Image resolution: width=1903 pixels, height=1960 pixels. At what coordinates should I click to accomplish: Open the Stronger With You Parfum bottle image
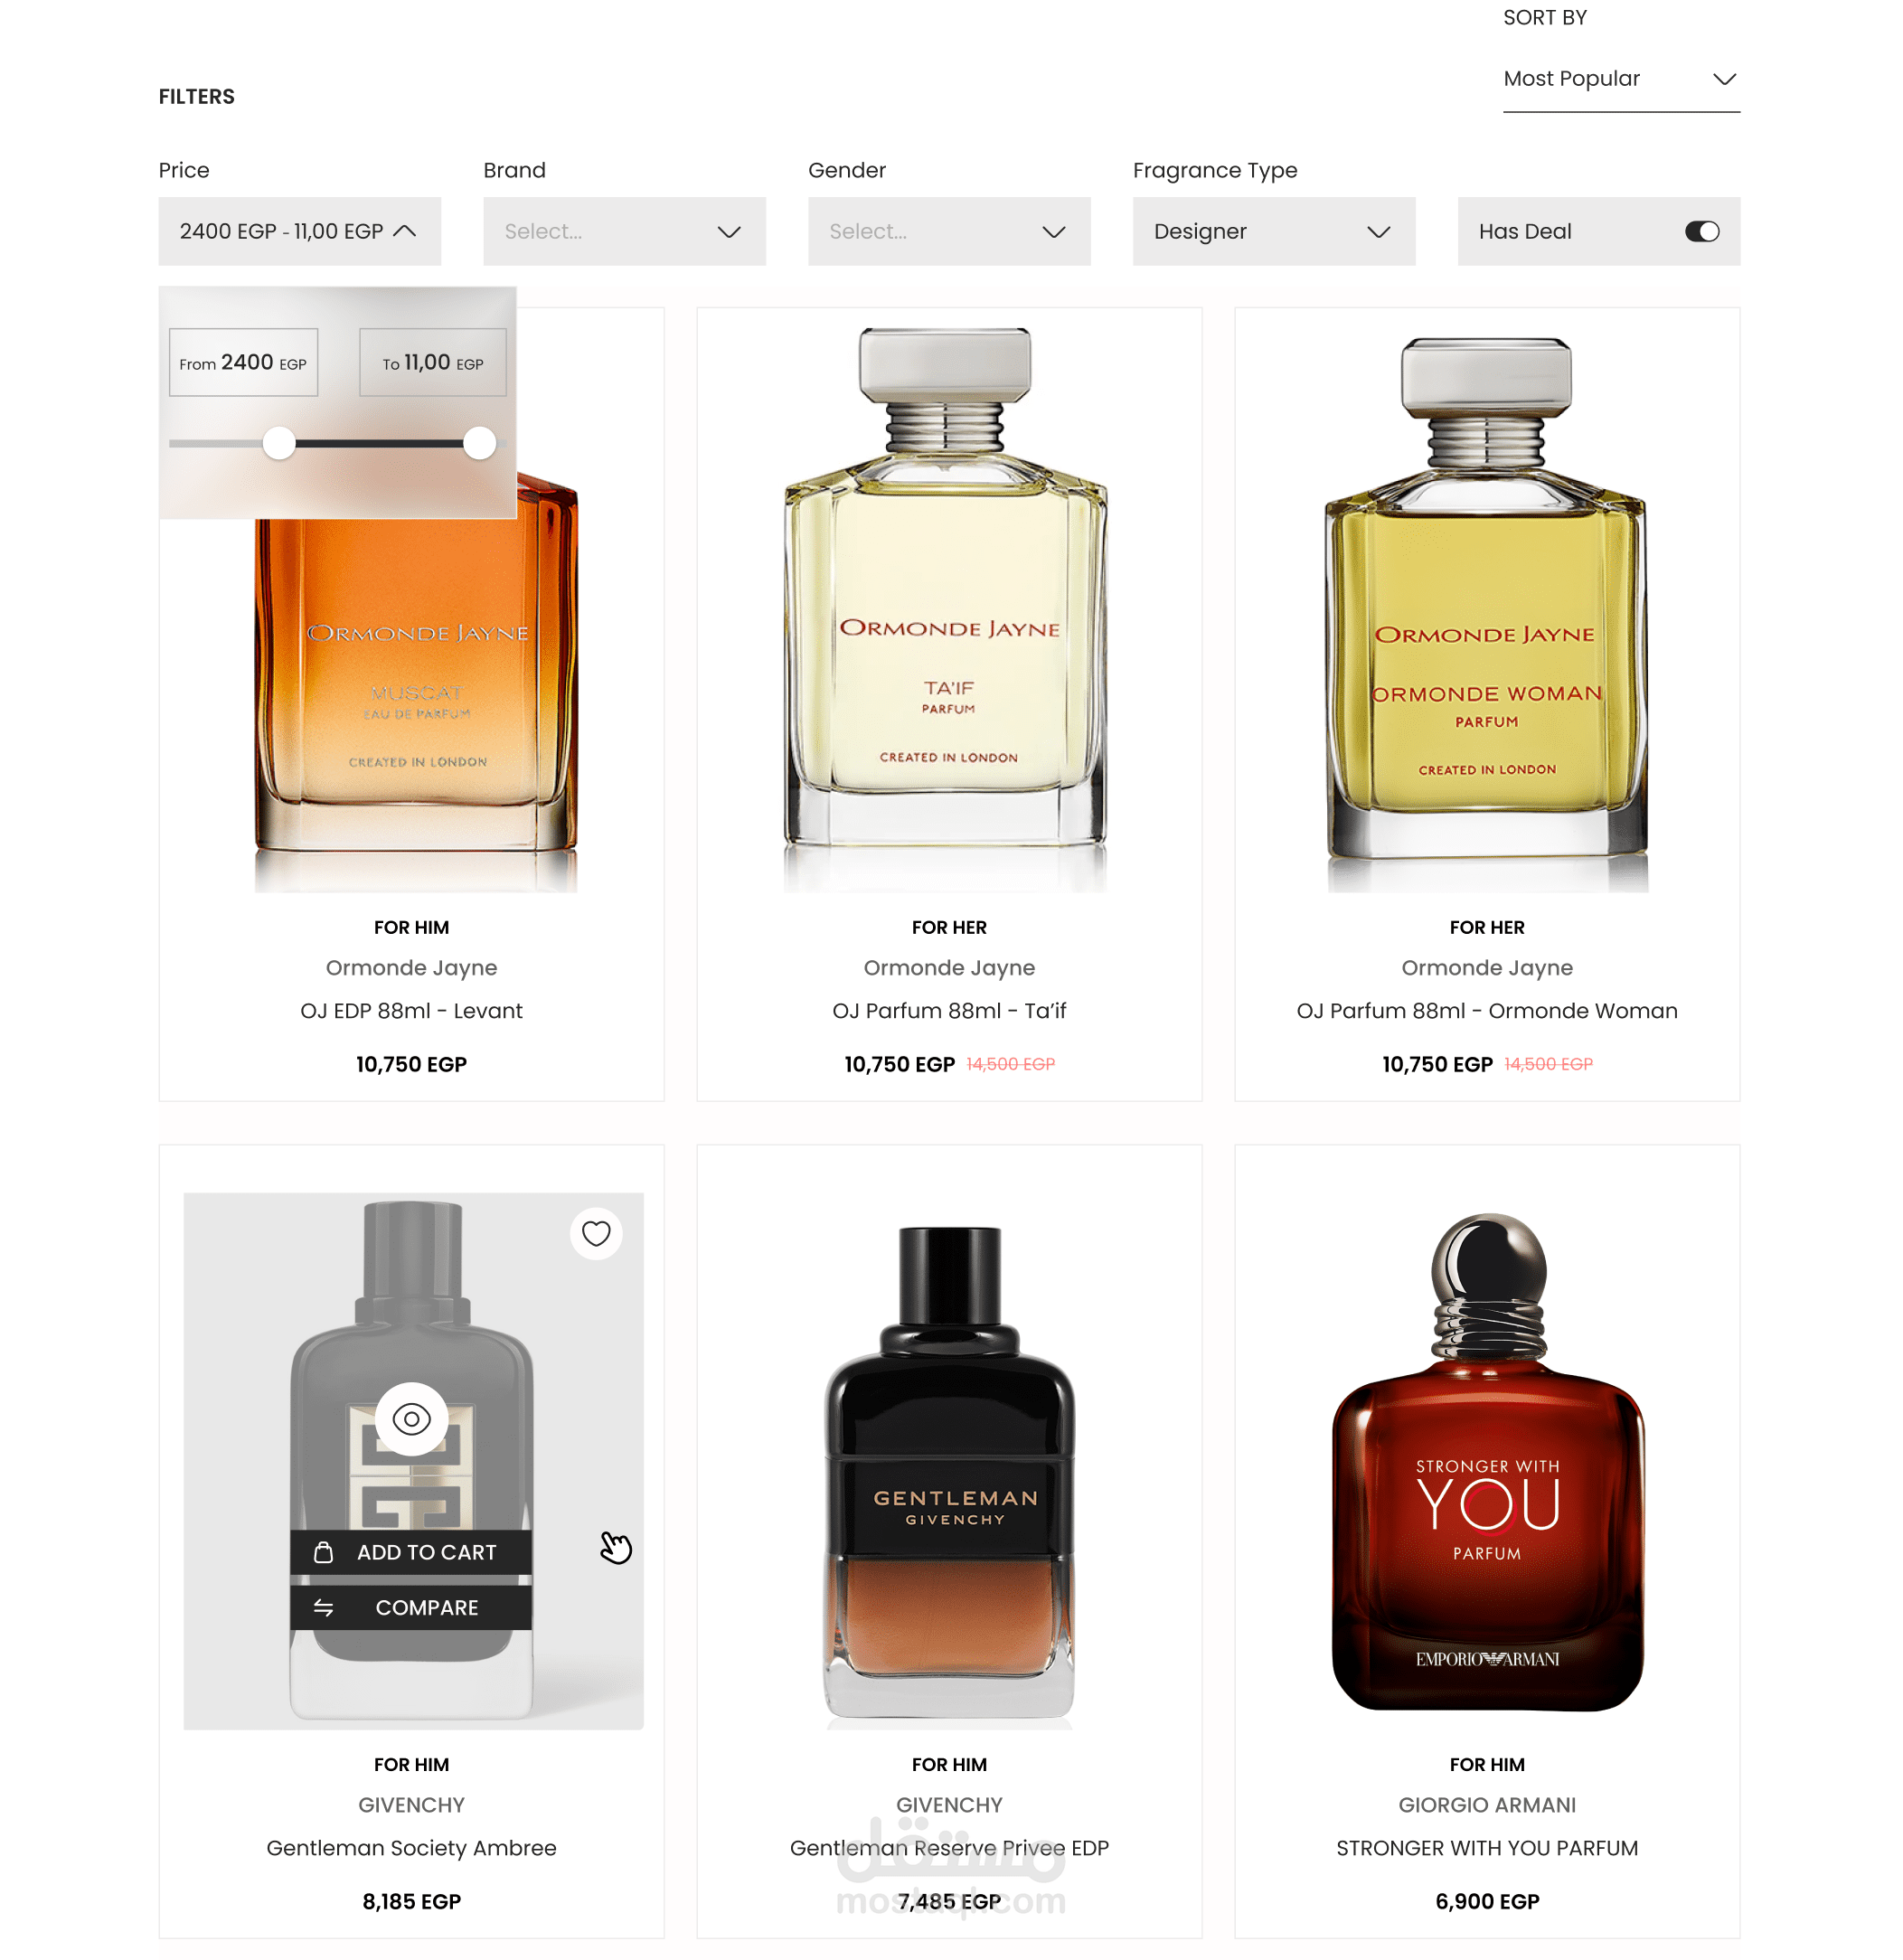[x=1487, y=1461]
